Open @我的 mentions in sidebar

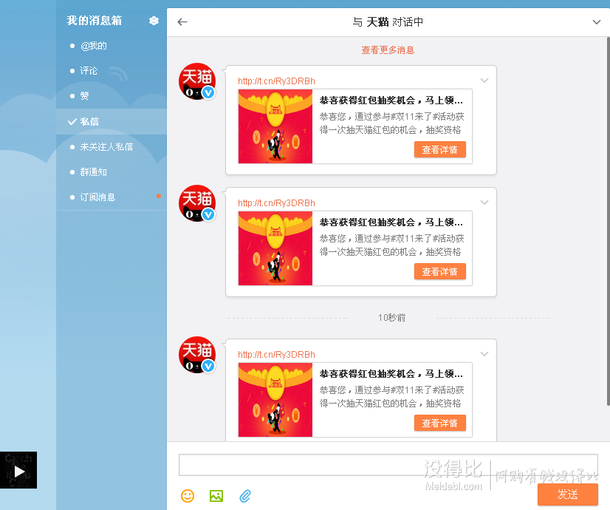93,46
